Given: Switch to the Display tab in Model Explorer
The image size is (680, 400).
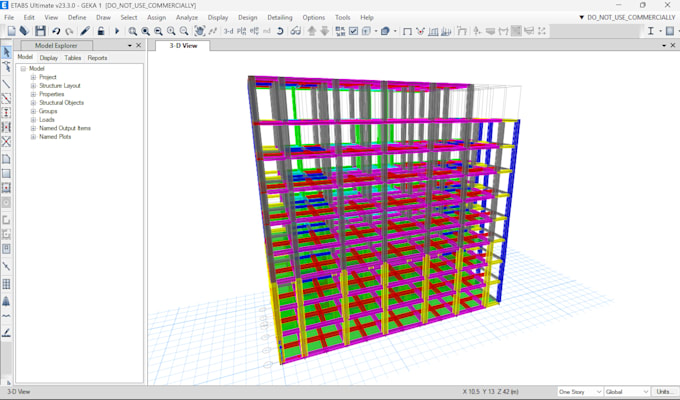Looking at the screenshot, I should tap(49, 58).
